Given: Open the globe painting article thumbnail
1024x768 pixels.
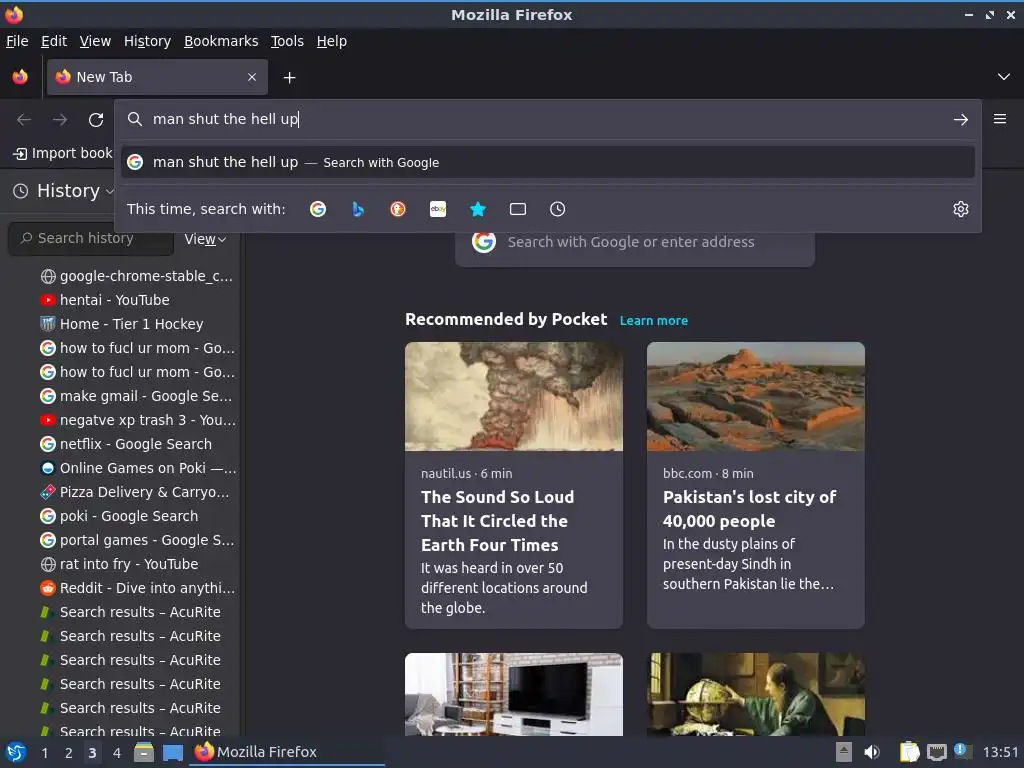Looking at the screenshot, I should coord(756,694).
